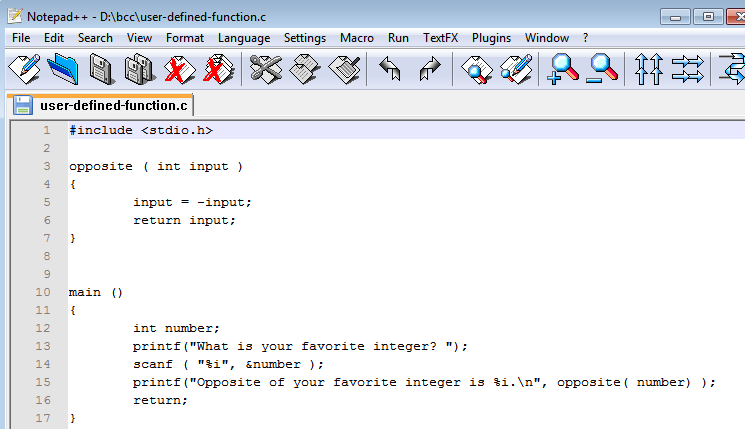The width and height of the screenshot is (745, 429).
Task: Zoom out with the magnifier minus icon
Action: [603, 69]
